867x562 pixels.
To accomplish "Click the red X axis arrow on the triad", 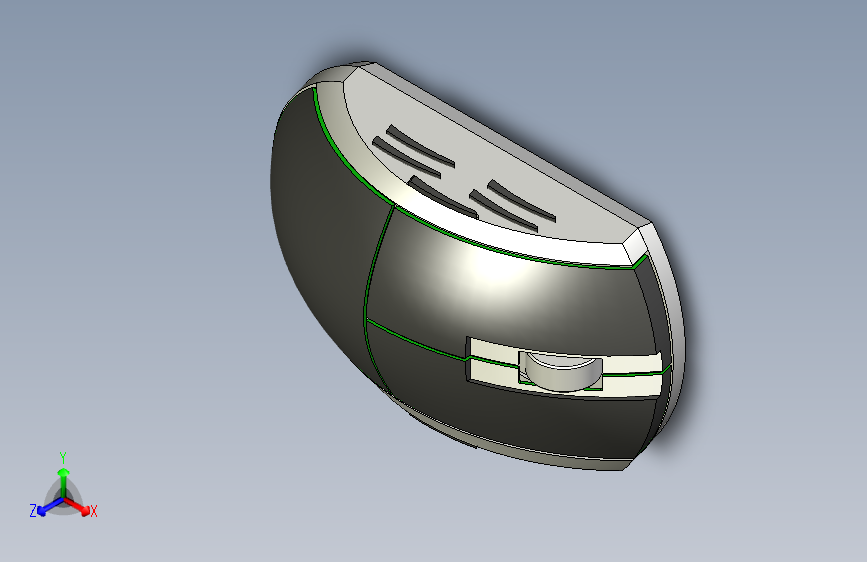I will tap(76, 506).
